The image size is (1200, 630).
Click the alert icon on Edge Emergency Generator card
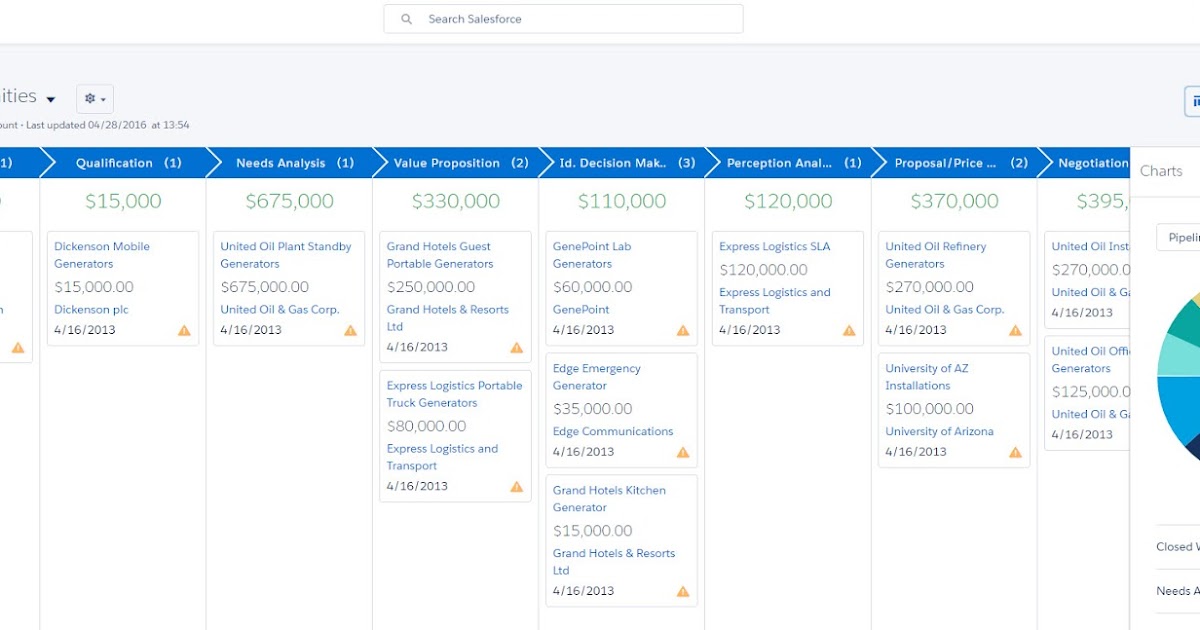tap(682, 451)
